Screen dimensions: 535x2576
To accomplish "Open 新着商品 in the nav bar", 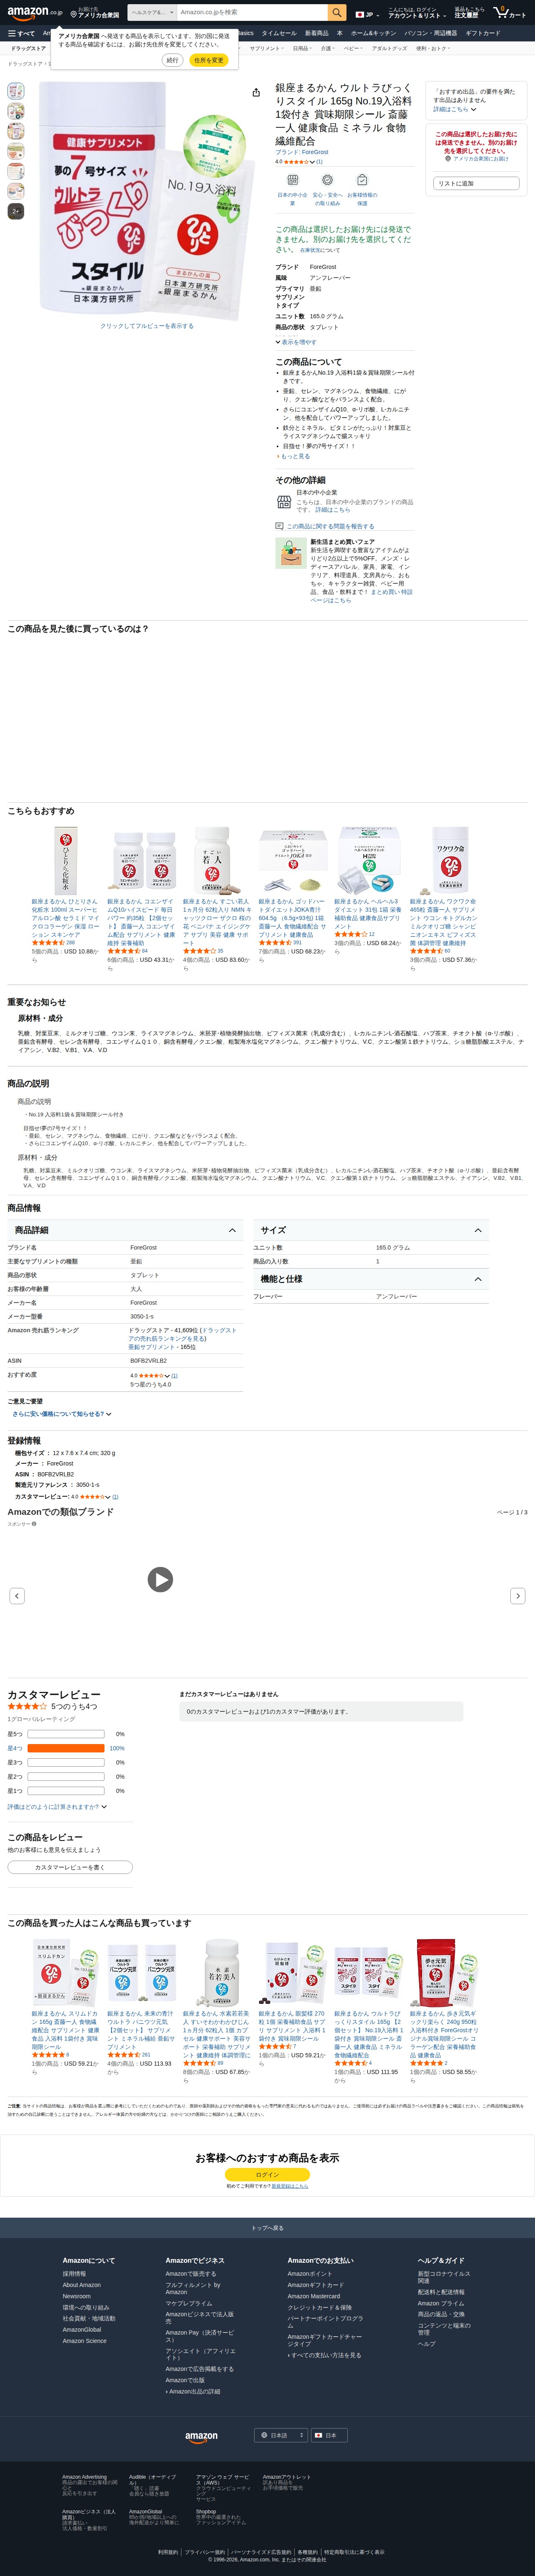I will pos(316,33).
